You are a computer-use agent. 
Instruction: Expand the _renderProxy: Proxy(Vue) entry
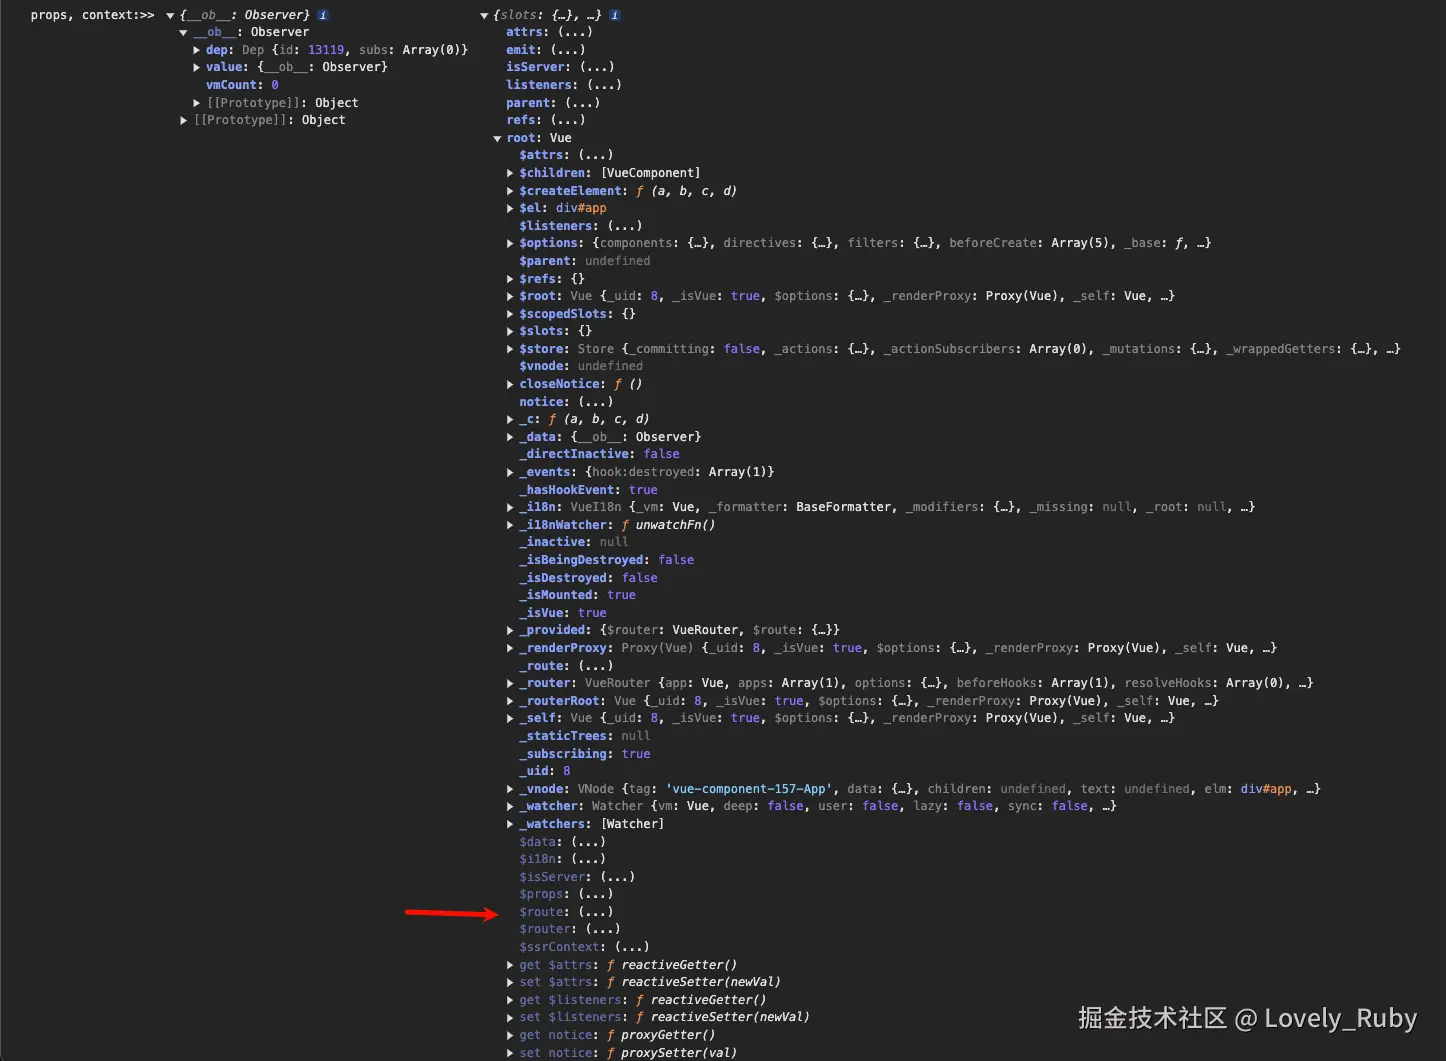click(x=510, y=648)
